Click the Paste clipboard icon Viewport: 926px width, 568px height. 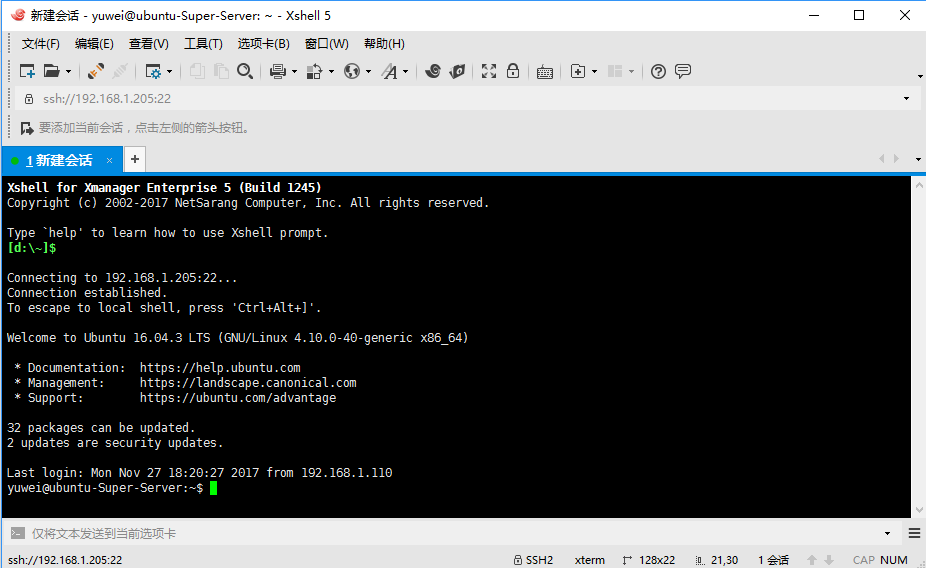click(221, 71)
